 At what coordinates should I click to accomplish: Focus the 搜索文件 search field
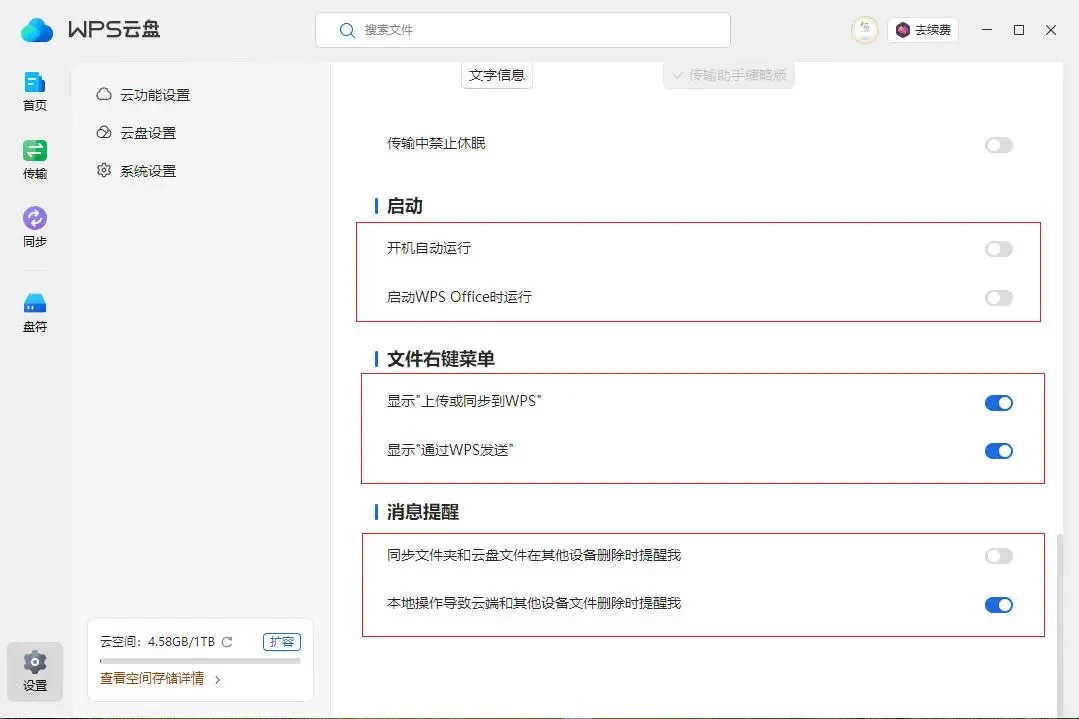pyautogui.click(x=523, y=30)
